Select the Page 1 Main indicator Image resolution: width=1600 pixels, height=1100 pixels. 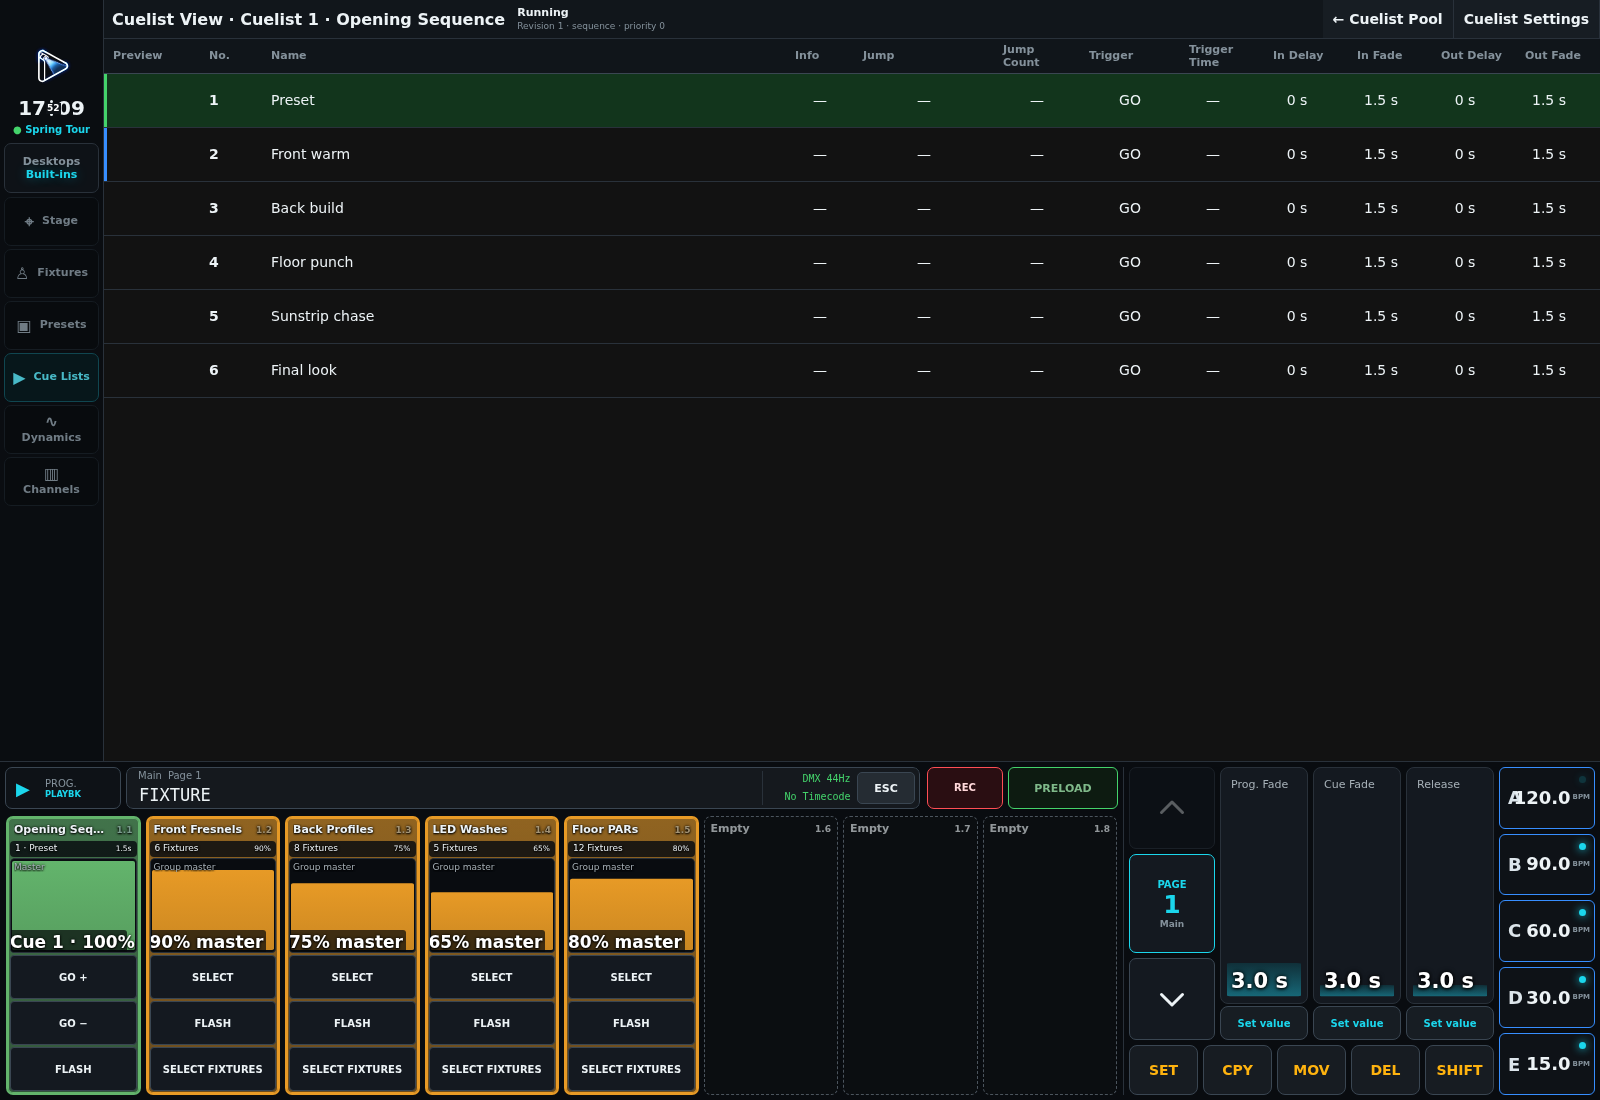[x=1171, y=903]
